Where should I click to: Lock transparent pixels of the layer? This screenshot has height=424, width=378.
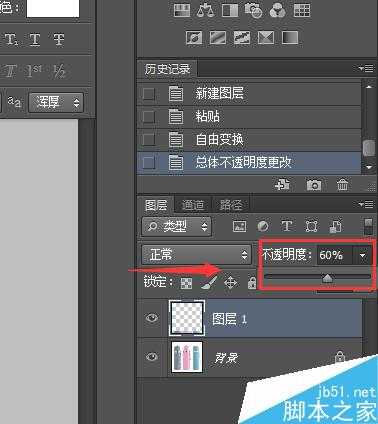coord(186,283)
